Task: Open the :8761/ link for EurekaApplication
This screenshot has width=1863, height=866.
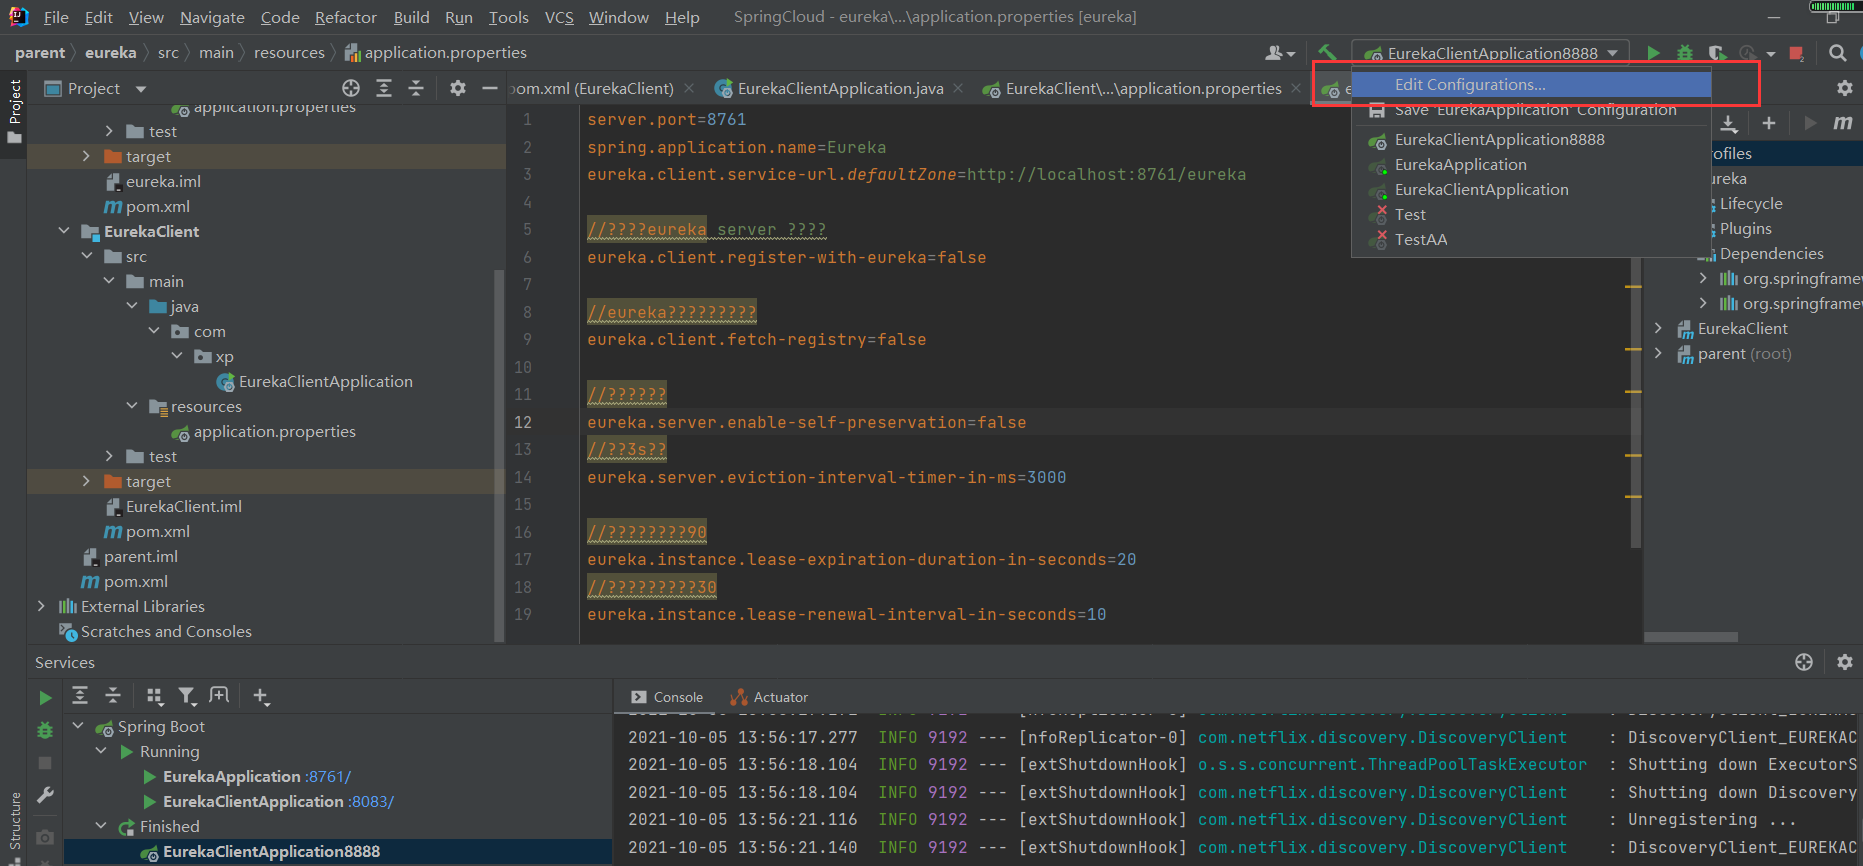Action: (328, 777)
